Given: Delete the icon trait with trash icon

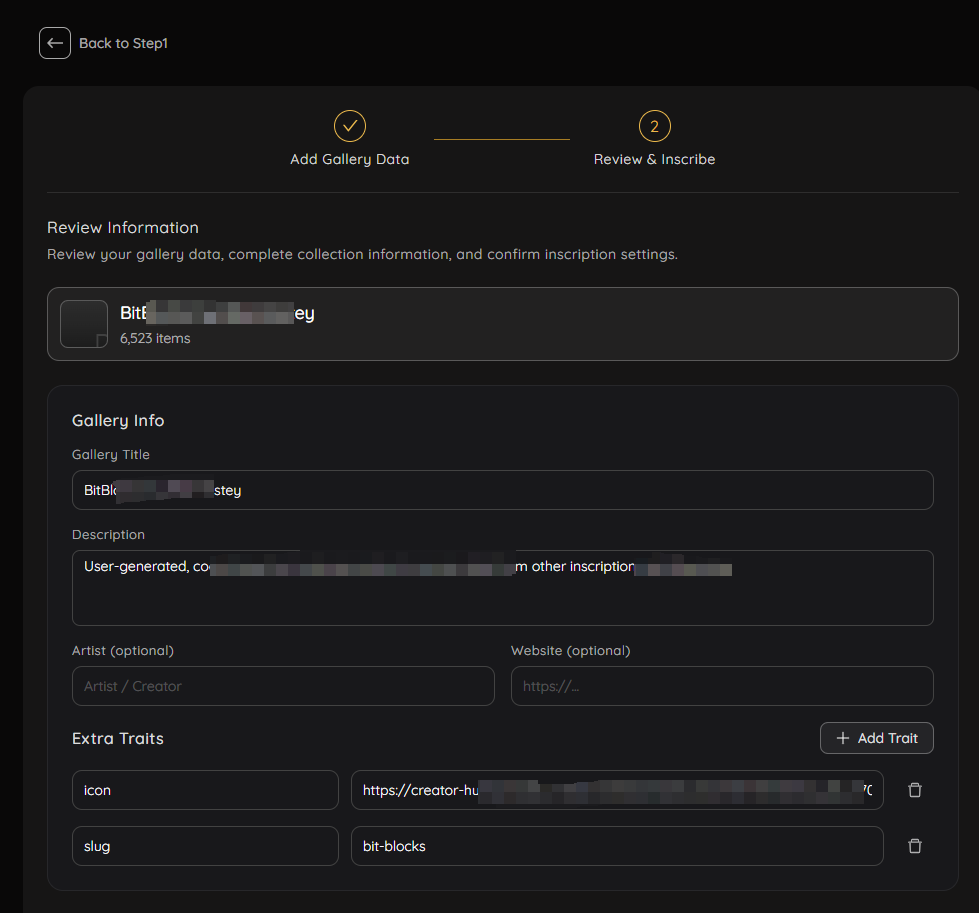Looking at the screenshot, I should click(914, 790).
